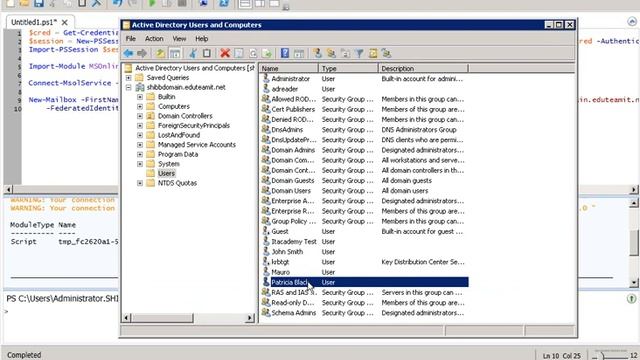
Task: Expand the System container
Action: click(140, 164)
